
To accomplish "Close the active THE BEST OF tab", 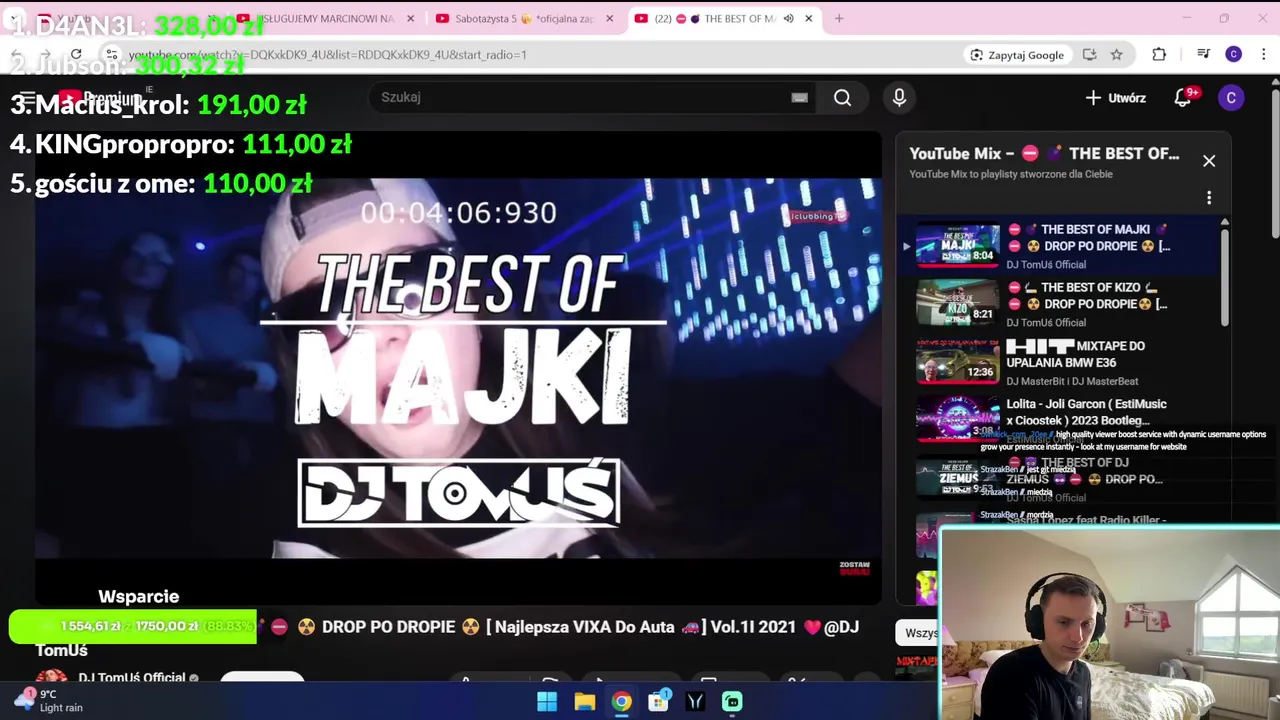I will tap(808, 18).
